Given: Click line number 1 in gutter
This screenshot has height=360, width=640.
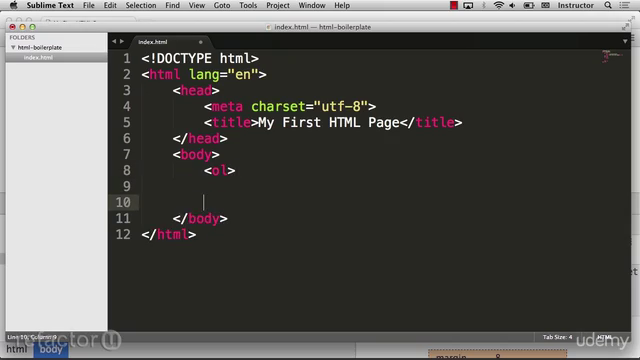Looking at the screenshot, I should tap(127, 58).
